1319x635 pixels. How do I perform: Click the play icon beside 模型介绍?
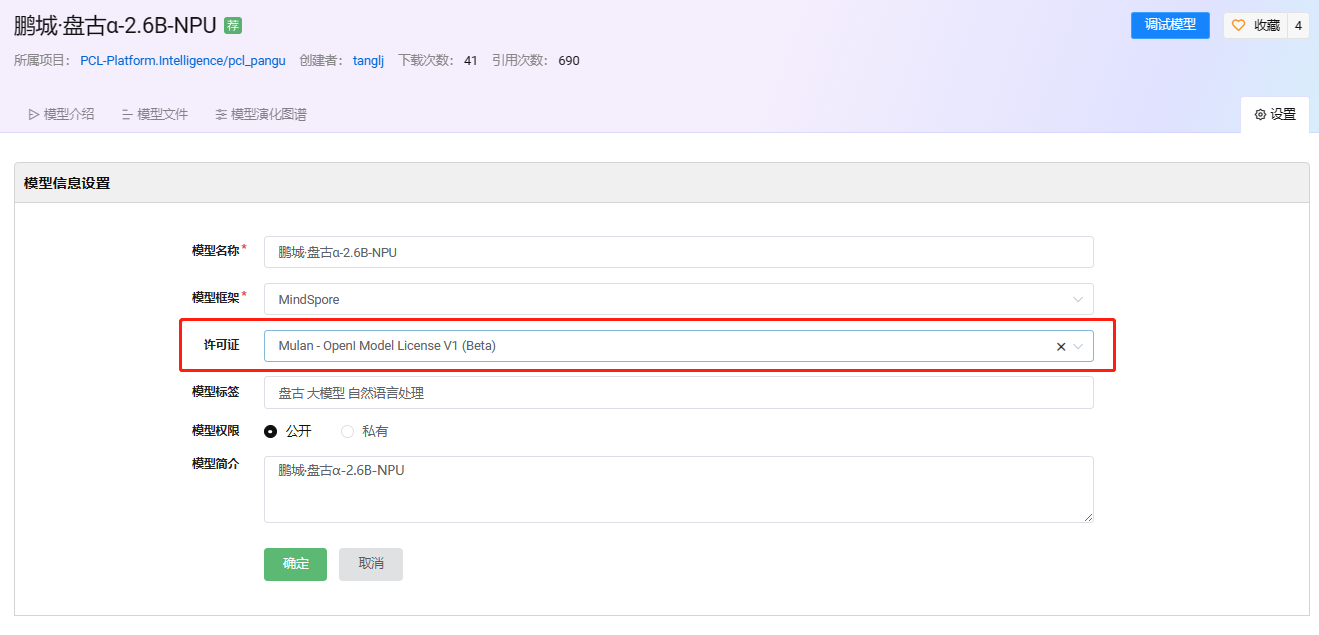point(34,115)
